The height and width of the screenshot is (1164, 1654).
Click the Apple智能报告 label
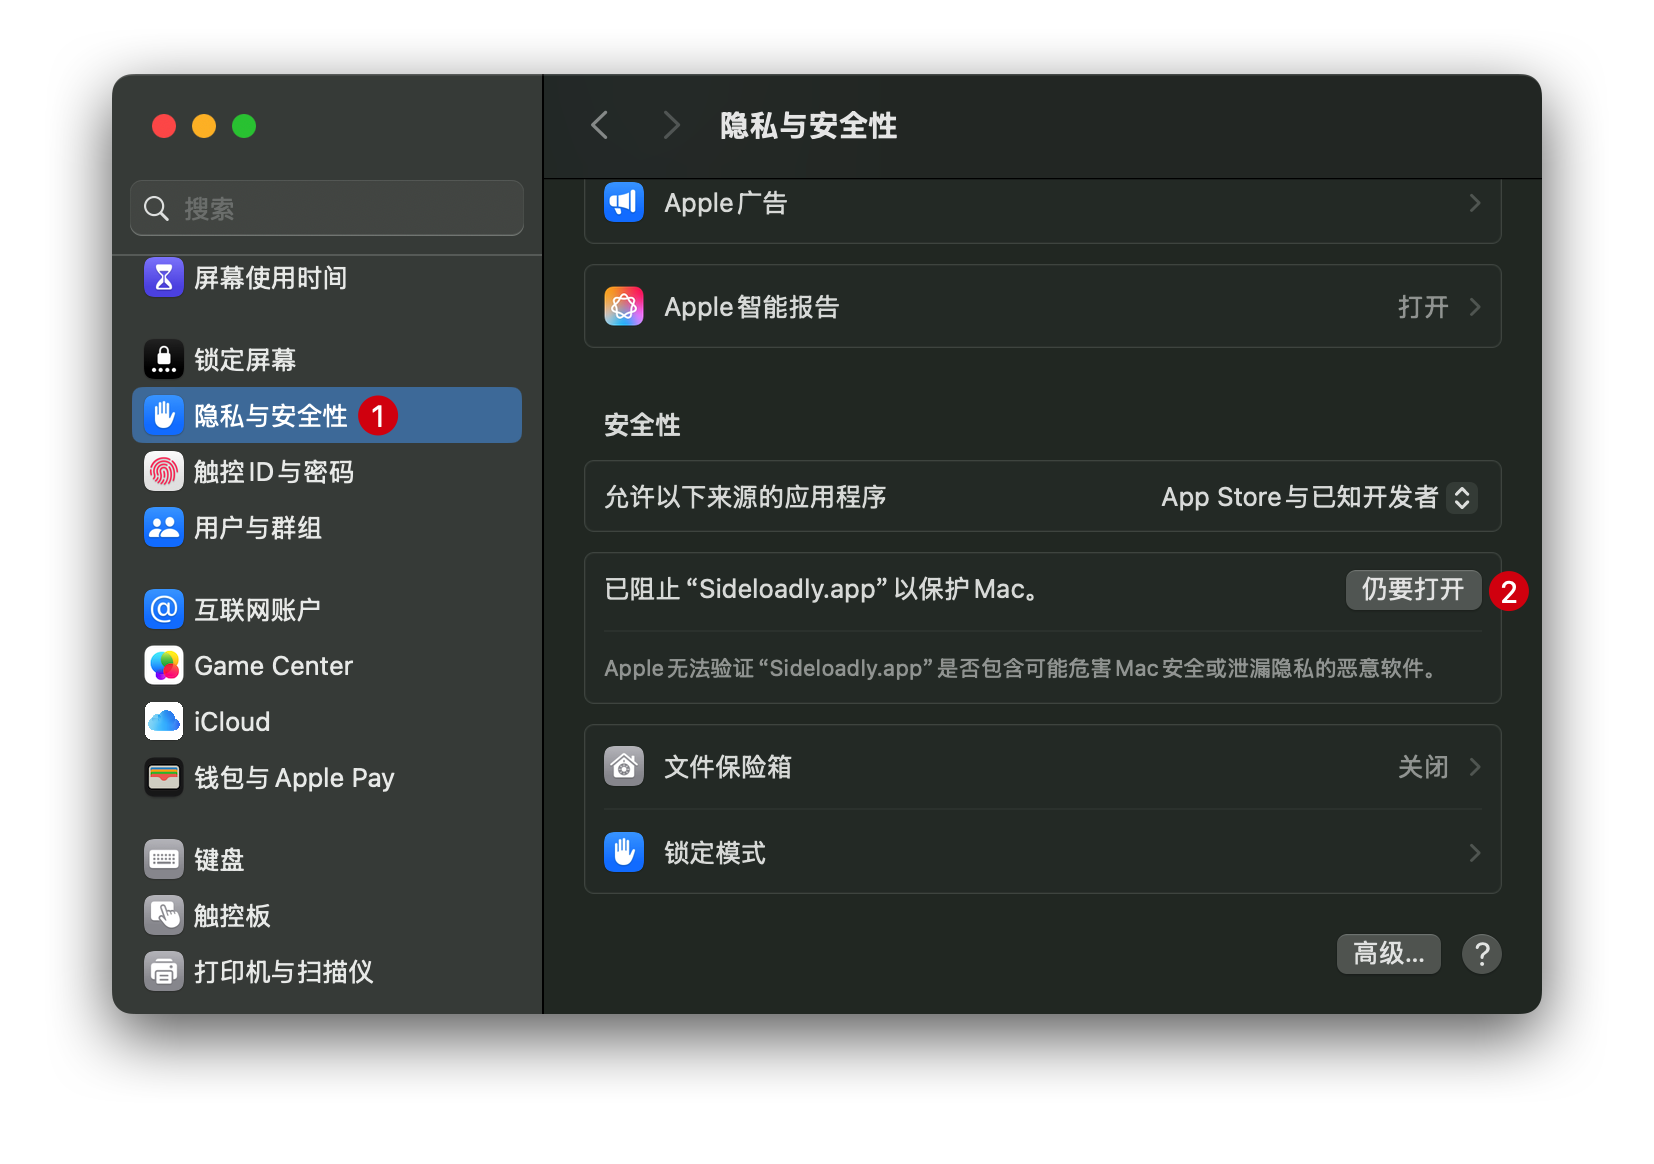pyautogui.click(x=752, y=307)
